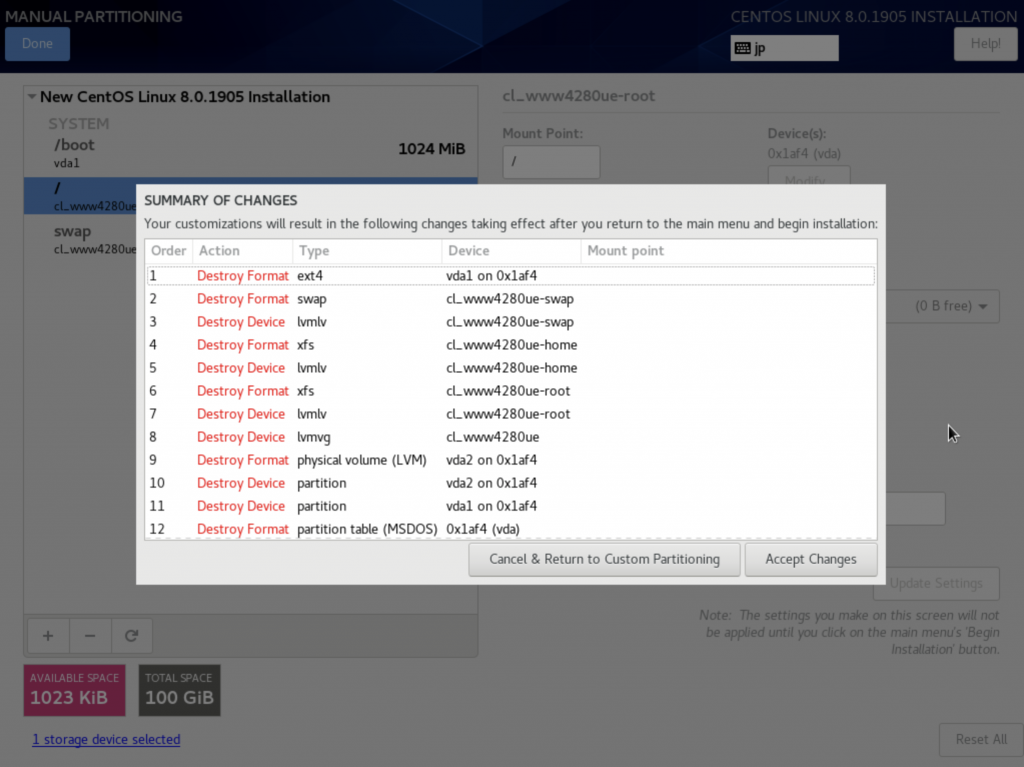This screenshot has width=1024, height=767.
Task: Select row 8 Destroy Device lvmvg
Action: (511, 437)
